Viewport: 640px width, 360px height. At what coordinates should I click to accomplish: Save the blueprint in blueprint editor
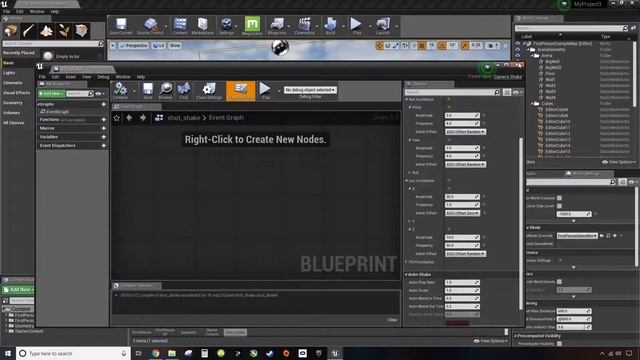(x=148, y=91)
